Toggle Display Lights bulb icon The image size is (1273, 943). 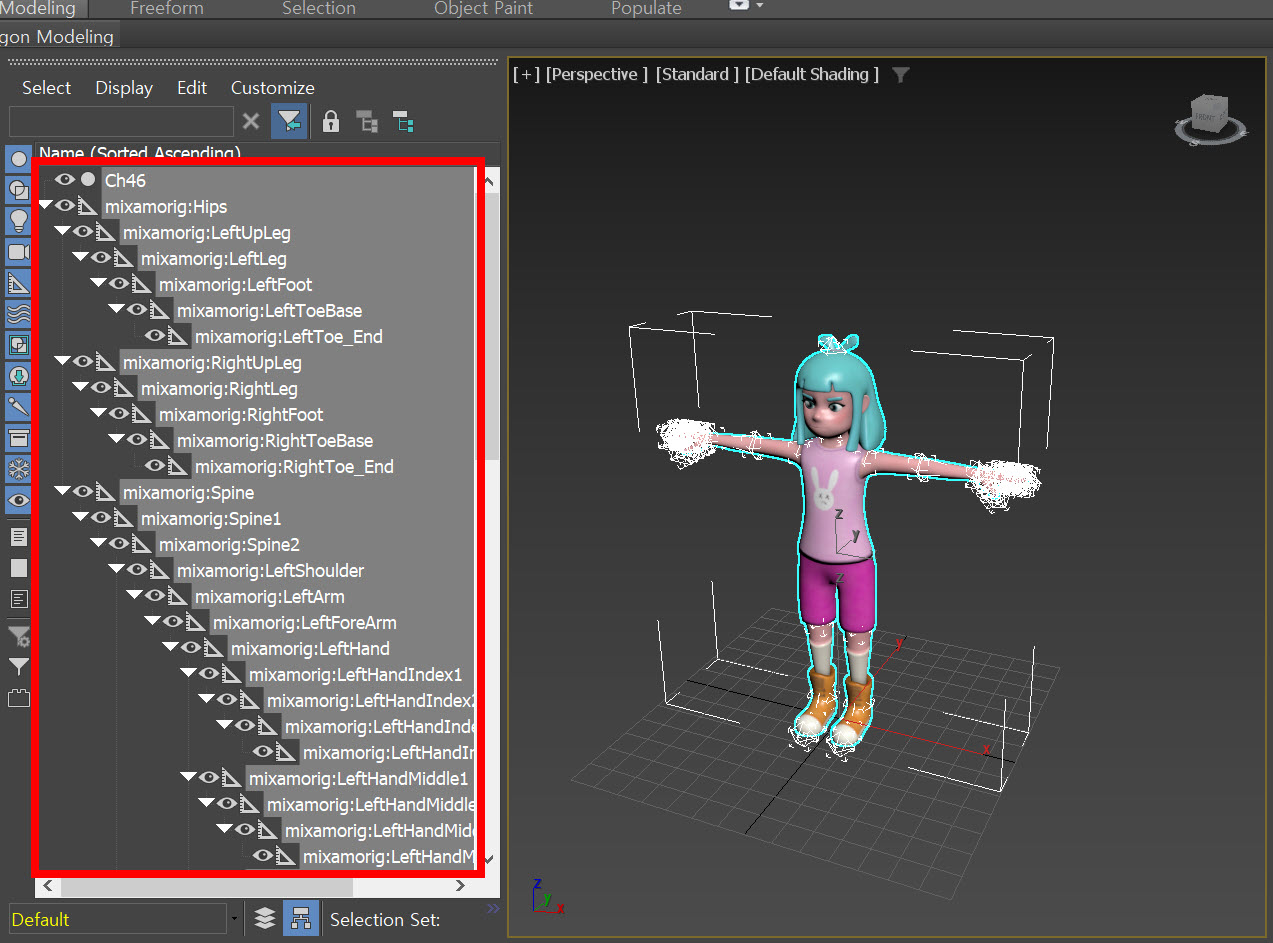[x=18, y=221]
